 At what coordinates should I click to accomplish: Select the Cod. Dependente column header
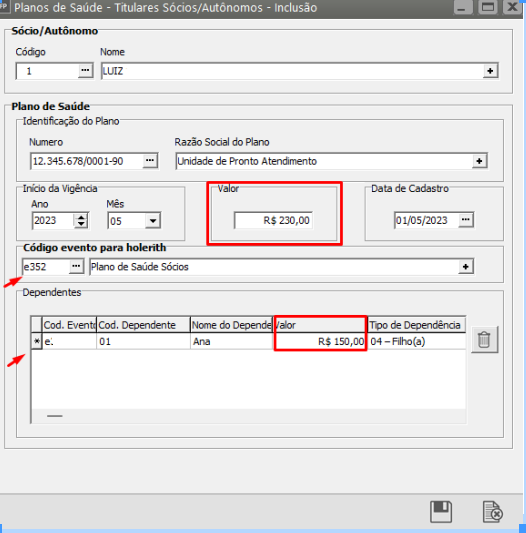[143, 325]
